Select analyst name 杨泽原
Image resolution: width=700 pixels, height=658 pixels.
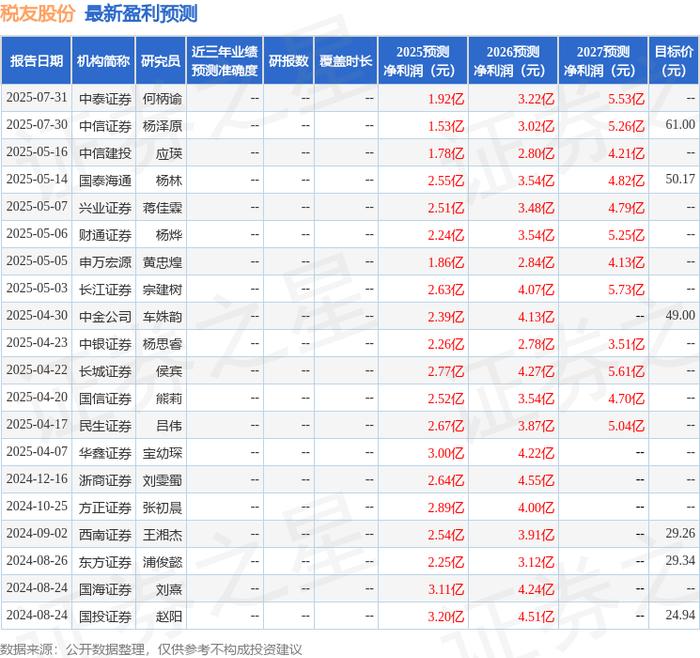click(162, 126)
